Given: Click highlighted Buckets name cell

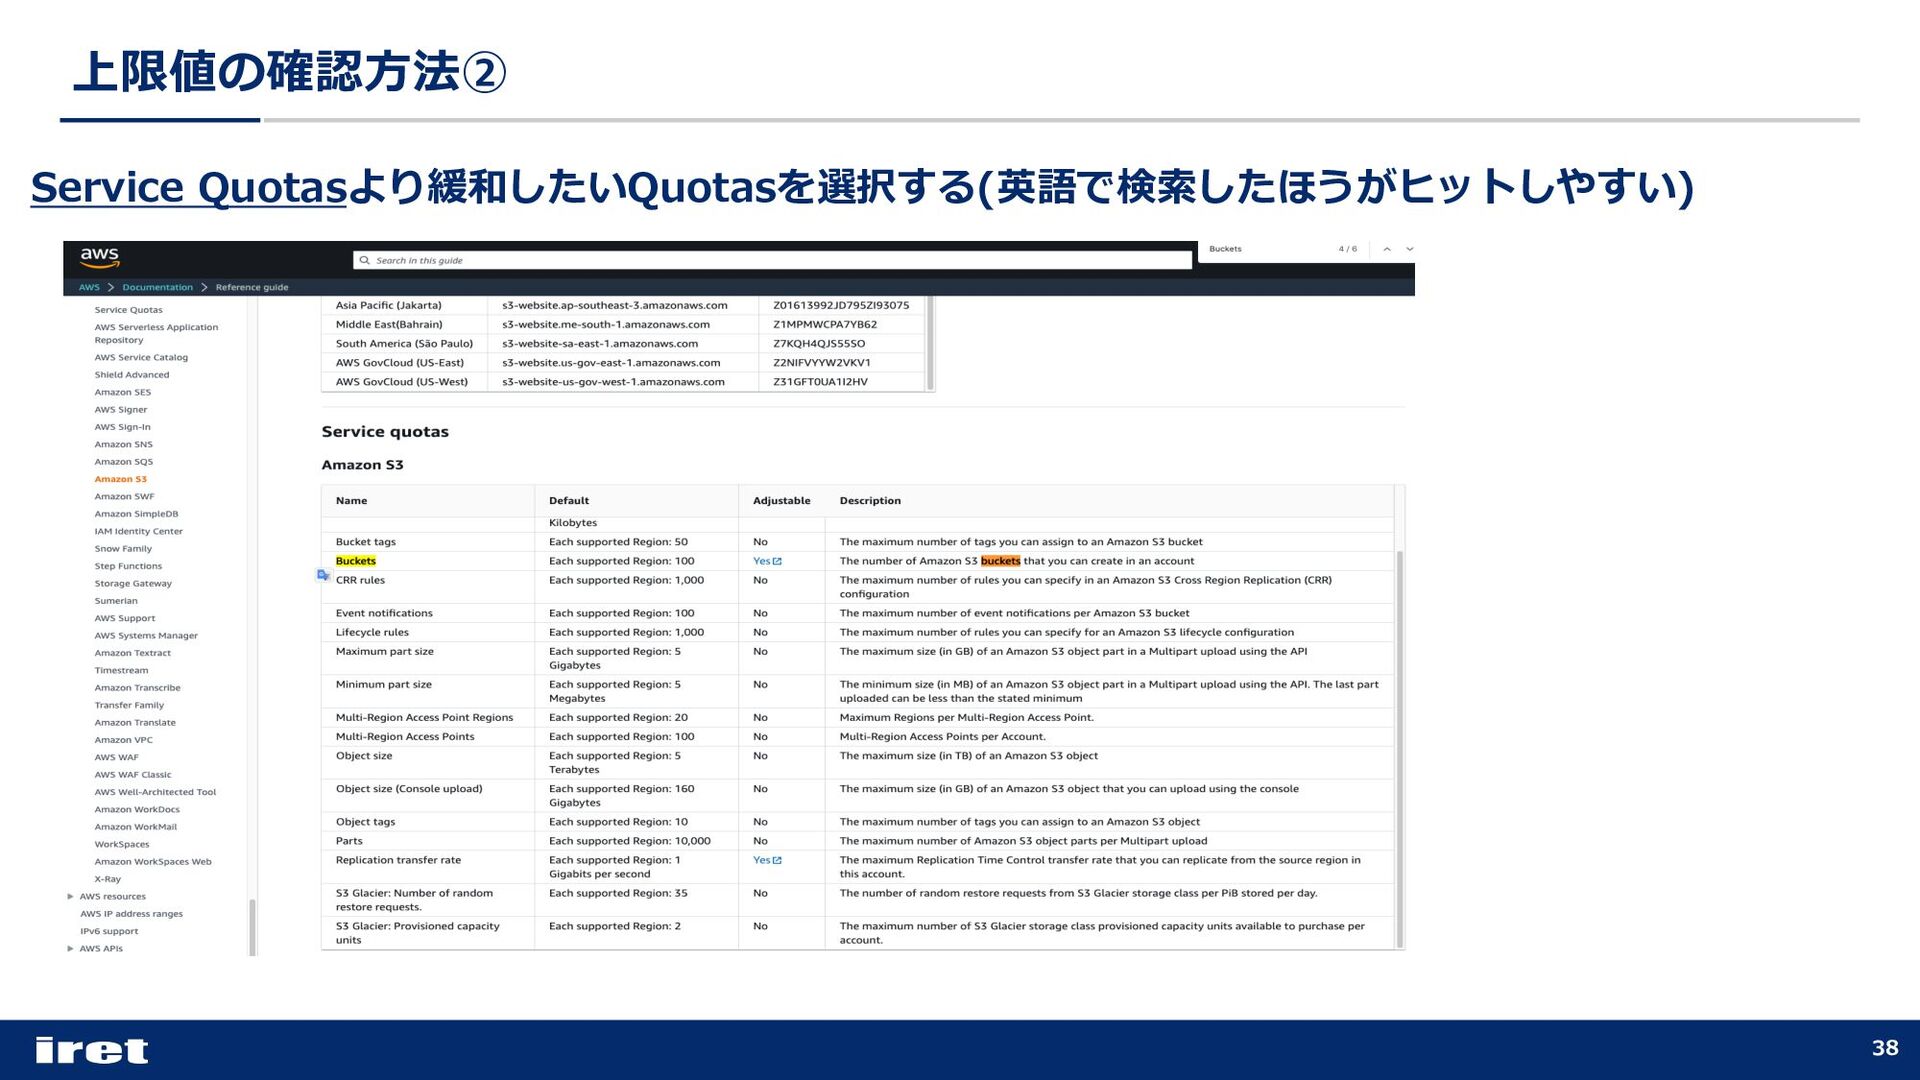Looking at the screenshot, I should [x=356, y=562].
